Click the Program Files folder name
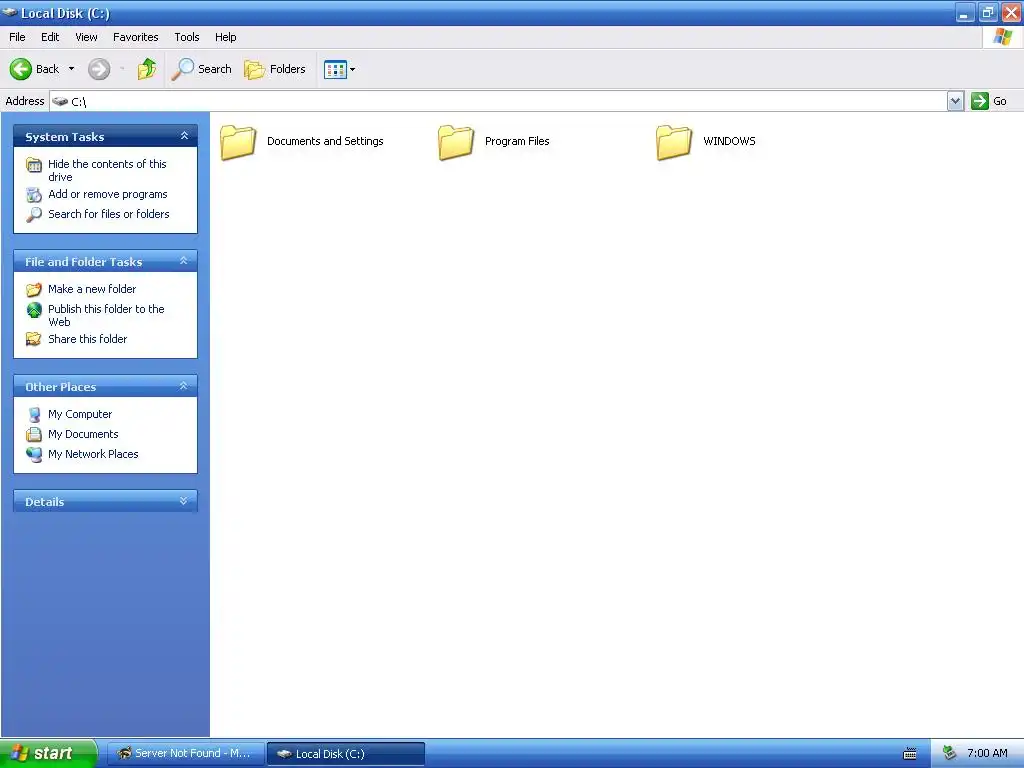The image size is (1024, 768). pyautogui.click(x=517, y=141)
